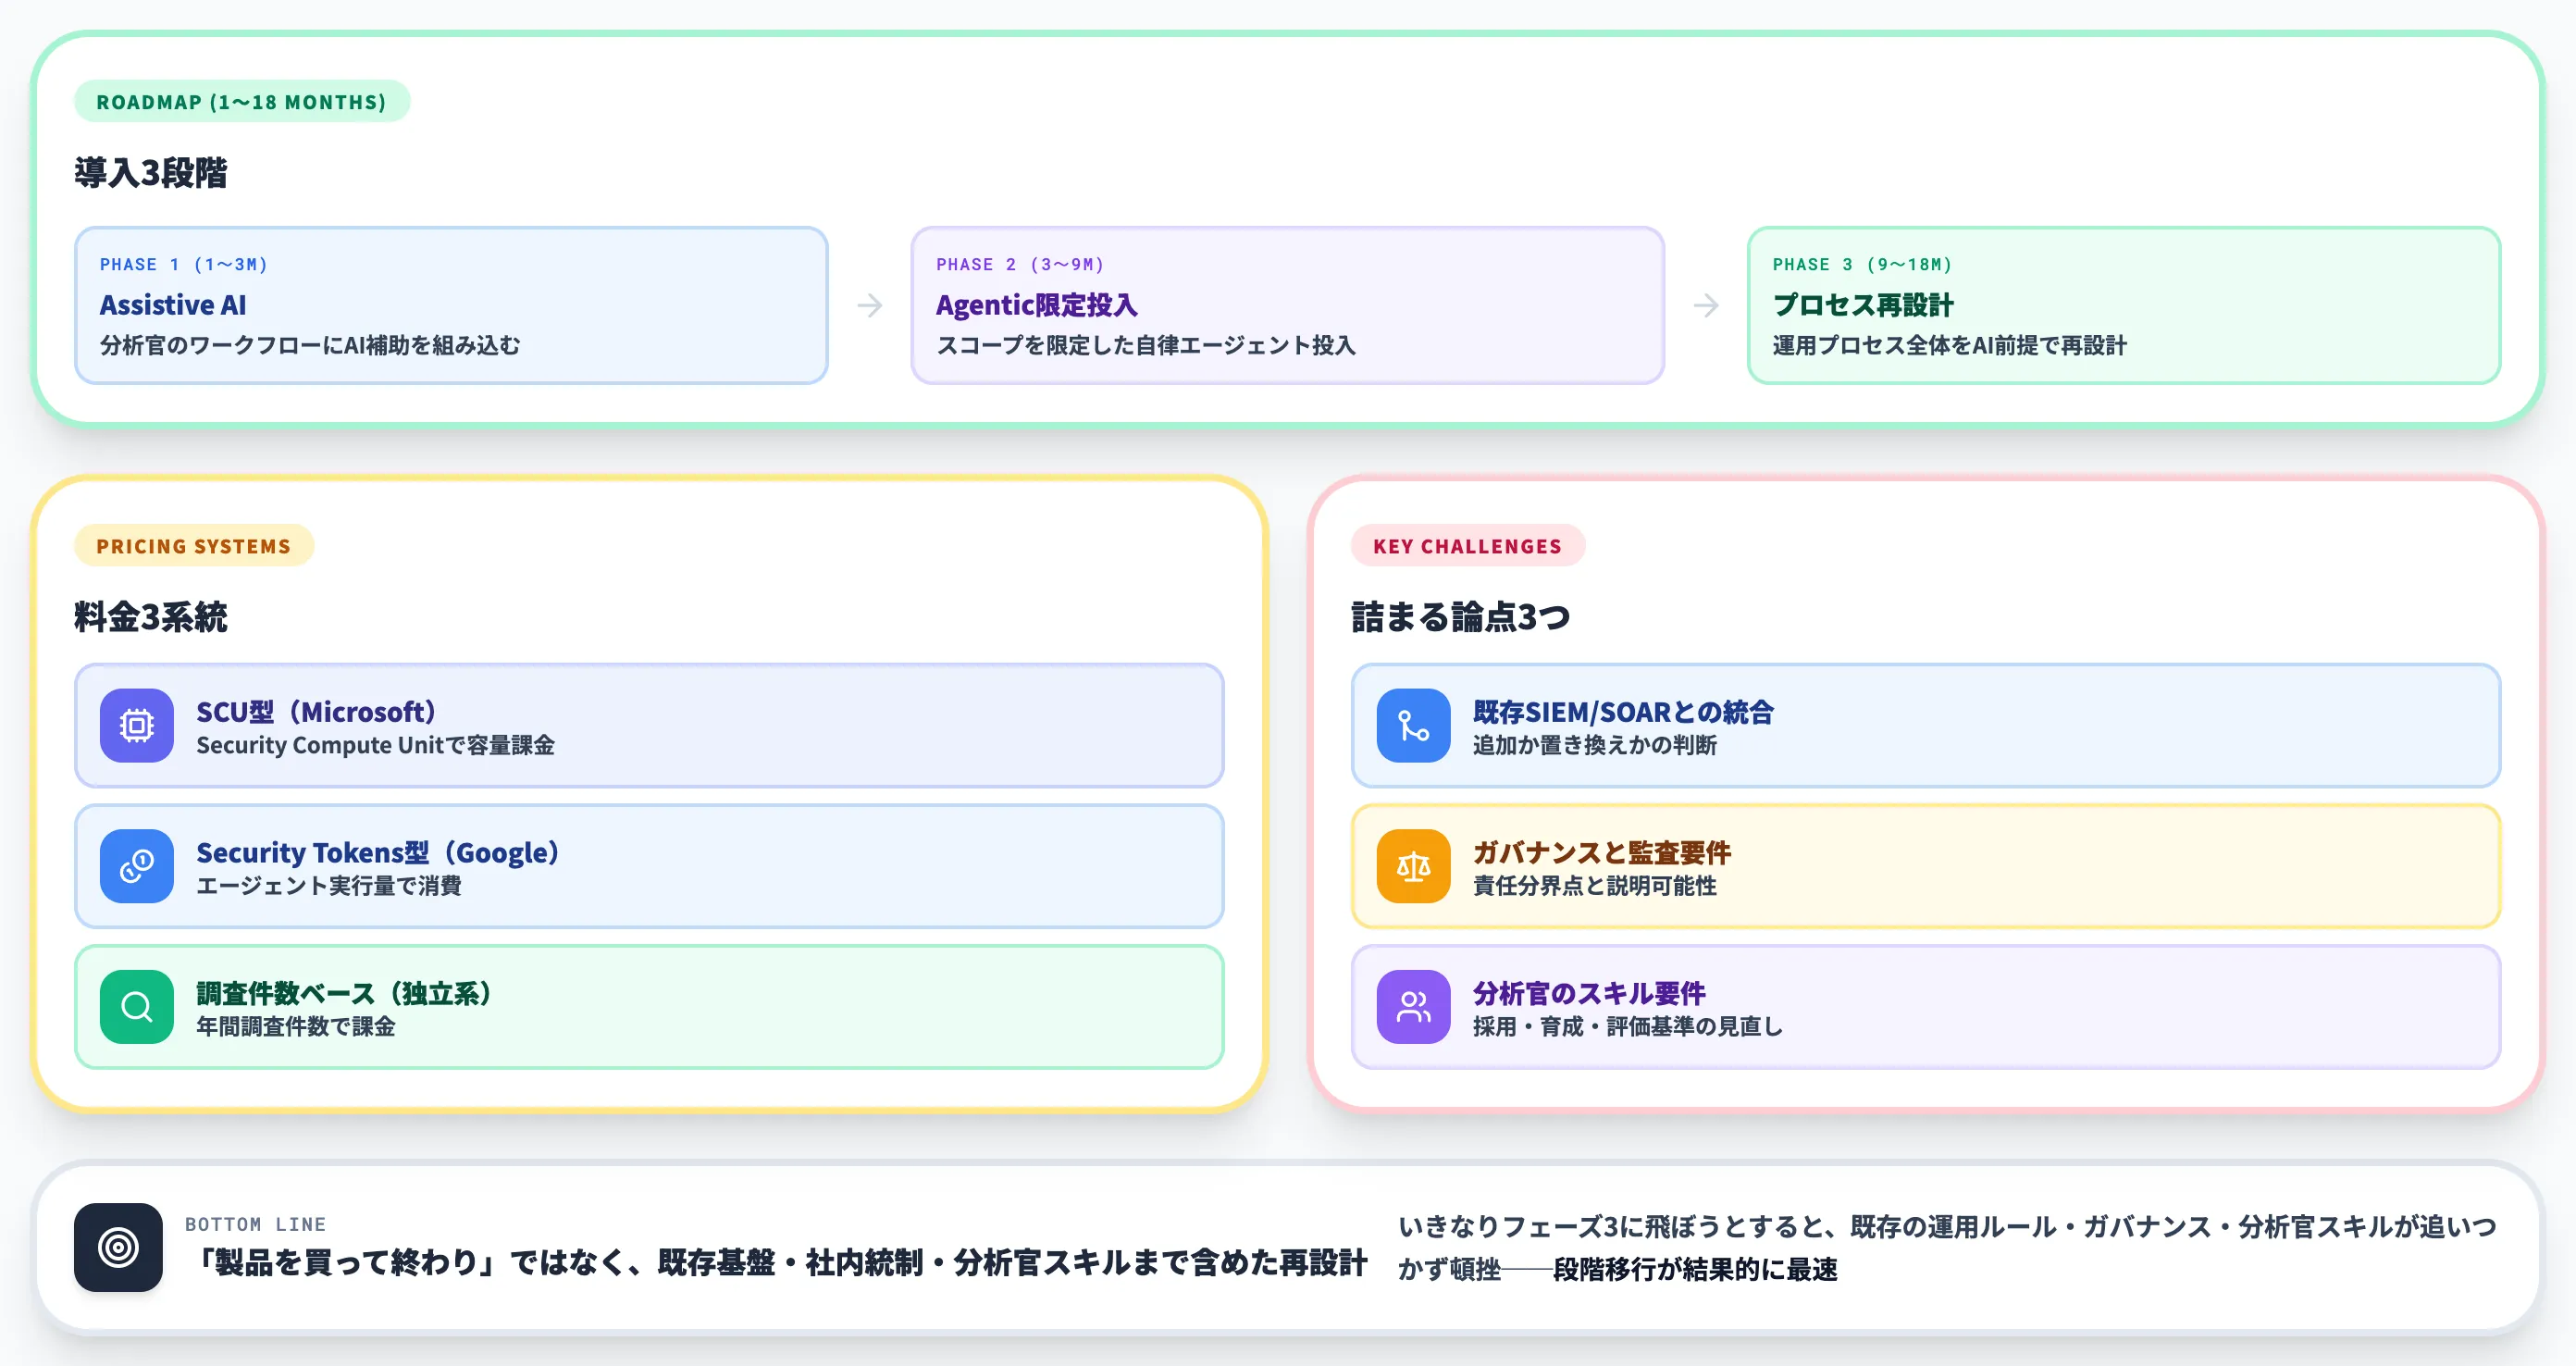This screenshot has width=2576, height=1366.
Task: Open the Phase 2 Agentic限定投入 card
Action: (x=1287, y=305)
